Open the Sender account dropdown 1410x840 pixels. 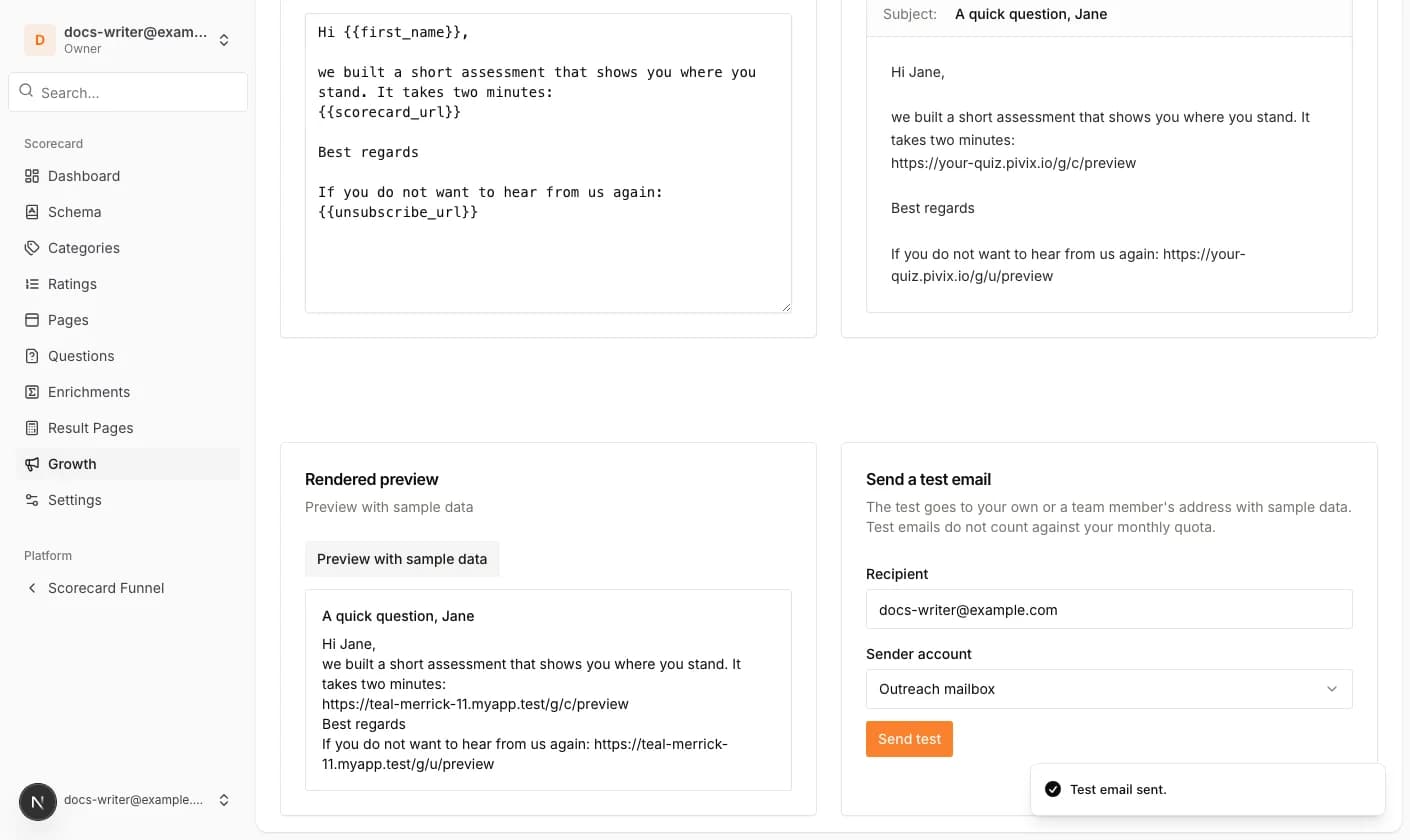coord(1109,689)
